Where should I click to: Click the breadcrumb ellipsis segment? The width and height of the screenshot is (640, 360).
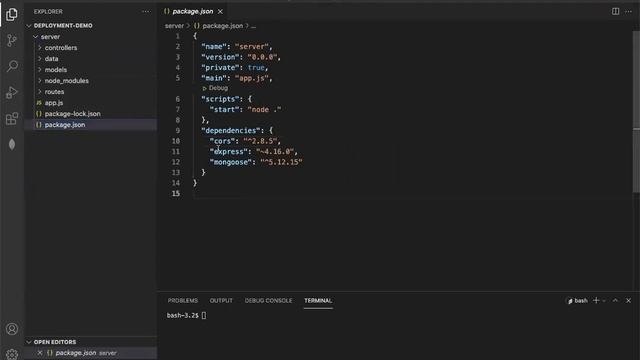[253, 26]
